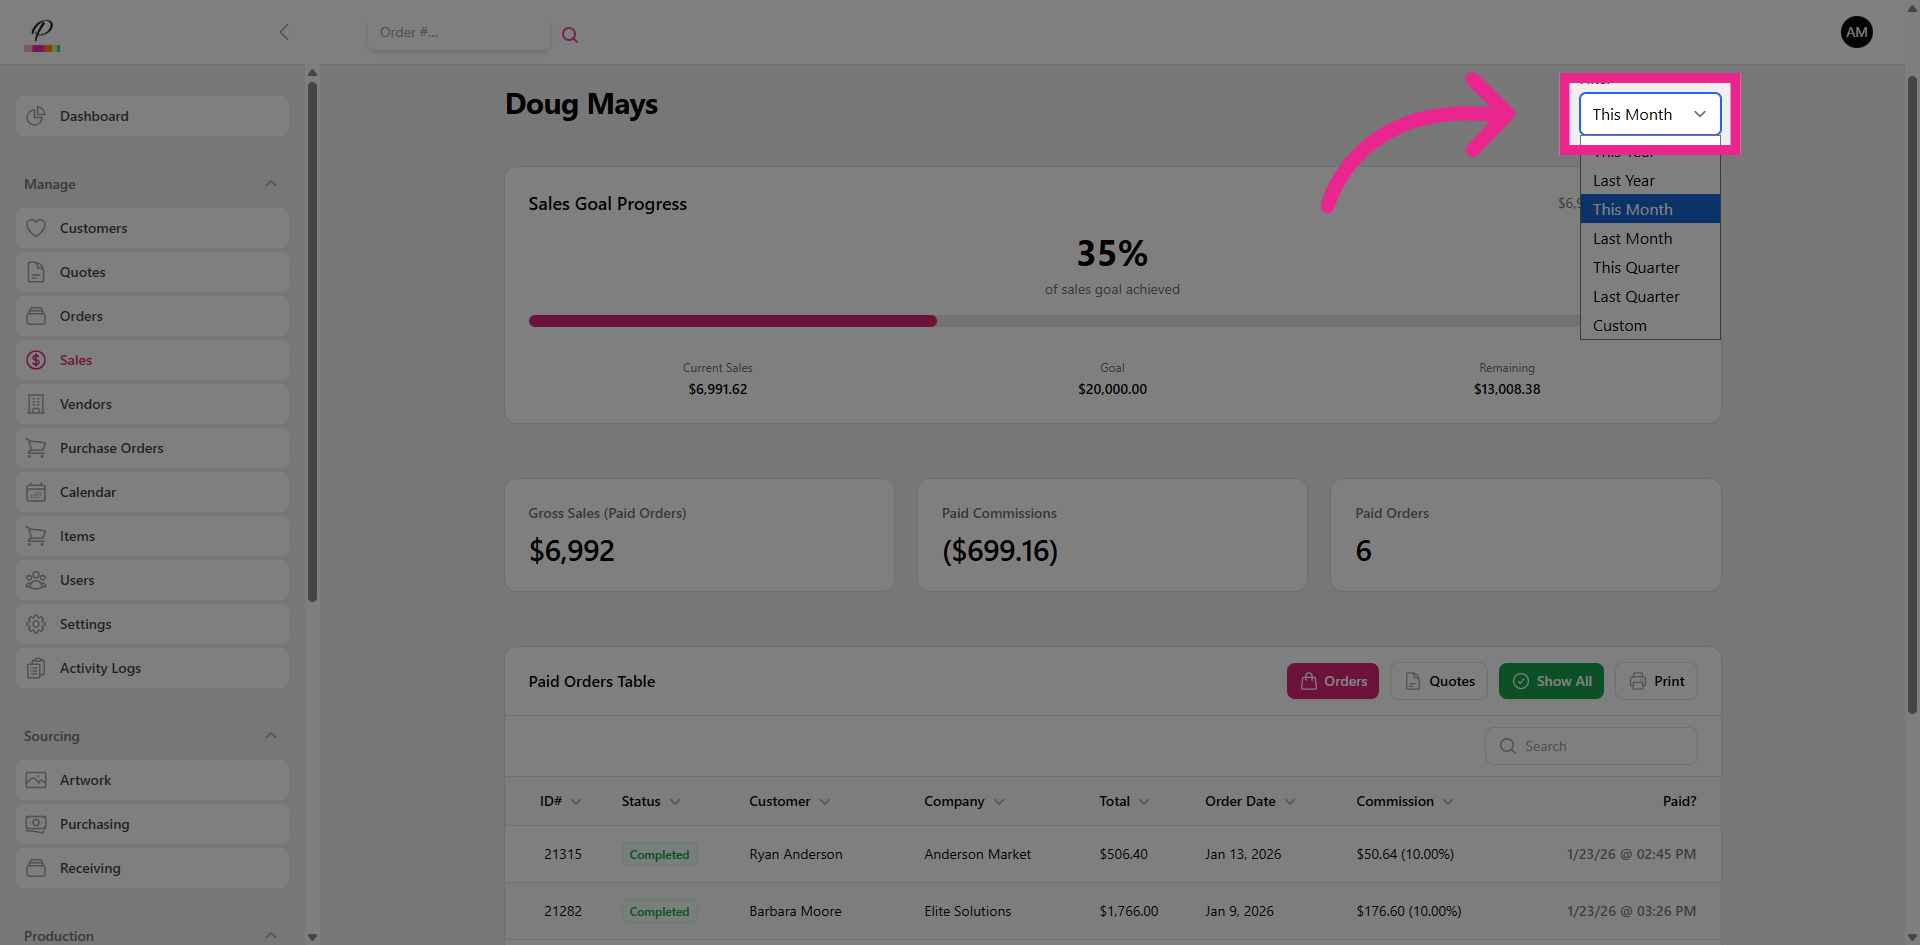Toggle the Quotes filter button

click(1439, 681)
